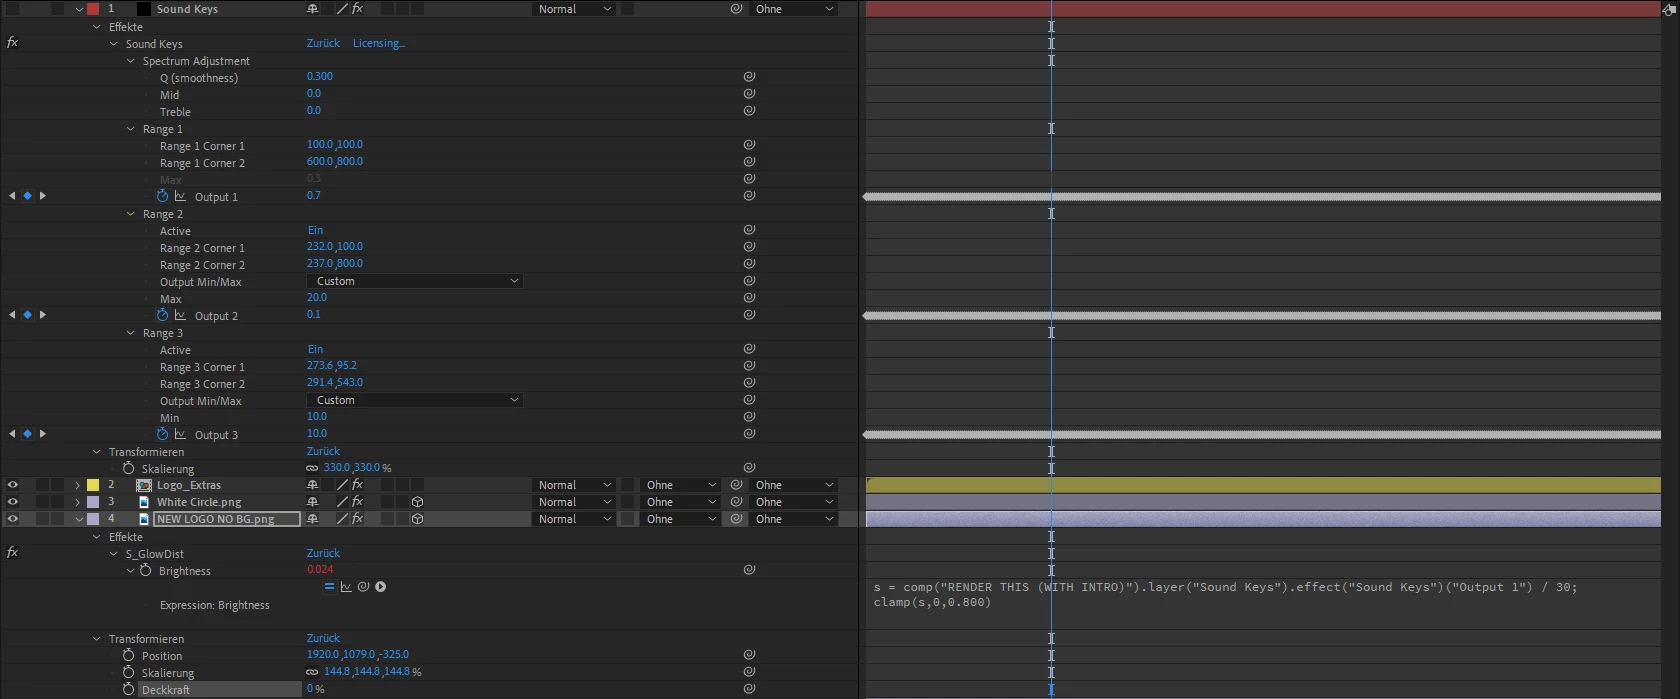This screenshot has height=699, width=1680.
Task: Click Ein value of Range 2 Active
Action: click(315, 230)
